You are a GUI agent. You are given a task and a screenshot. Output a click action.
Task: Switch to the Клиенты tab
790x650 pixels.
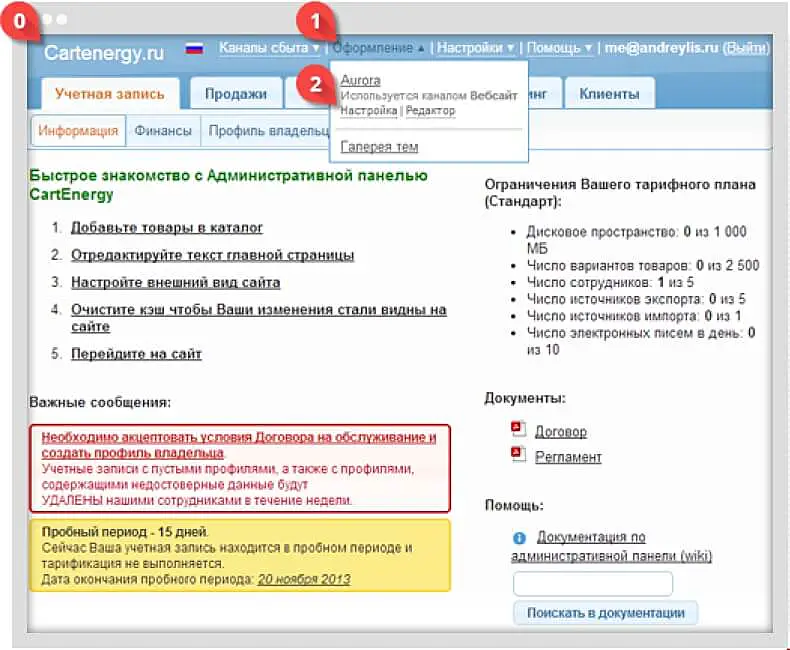click(608, 94)
